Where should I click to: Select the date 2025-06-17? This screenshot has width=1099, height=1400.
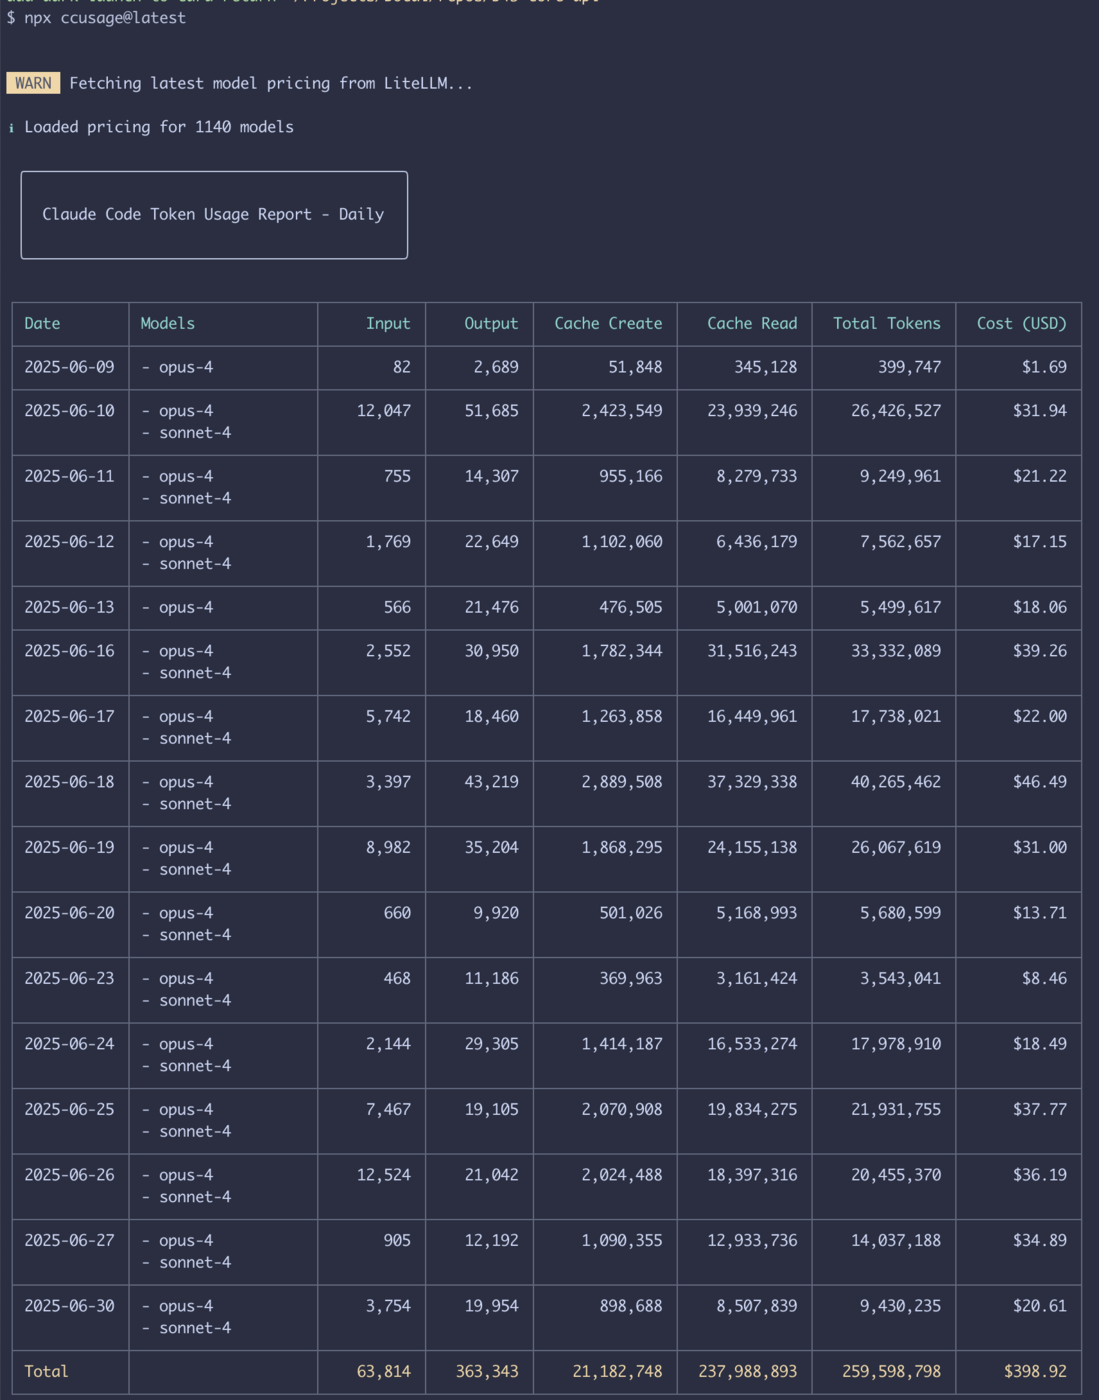tap(69, 716)
